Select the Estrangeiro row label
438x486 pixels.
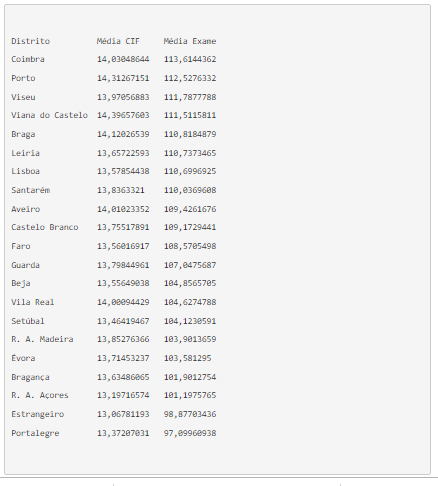tap(37, 414)
